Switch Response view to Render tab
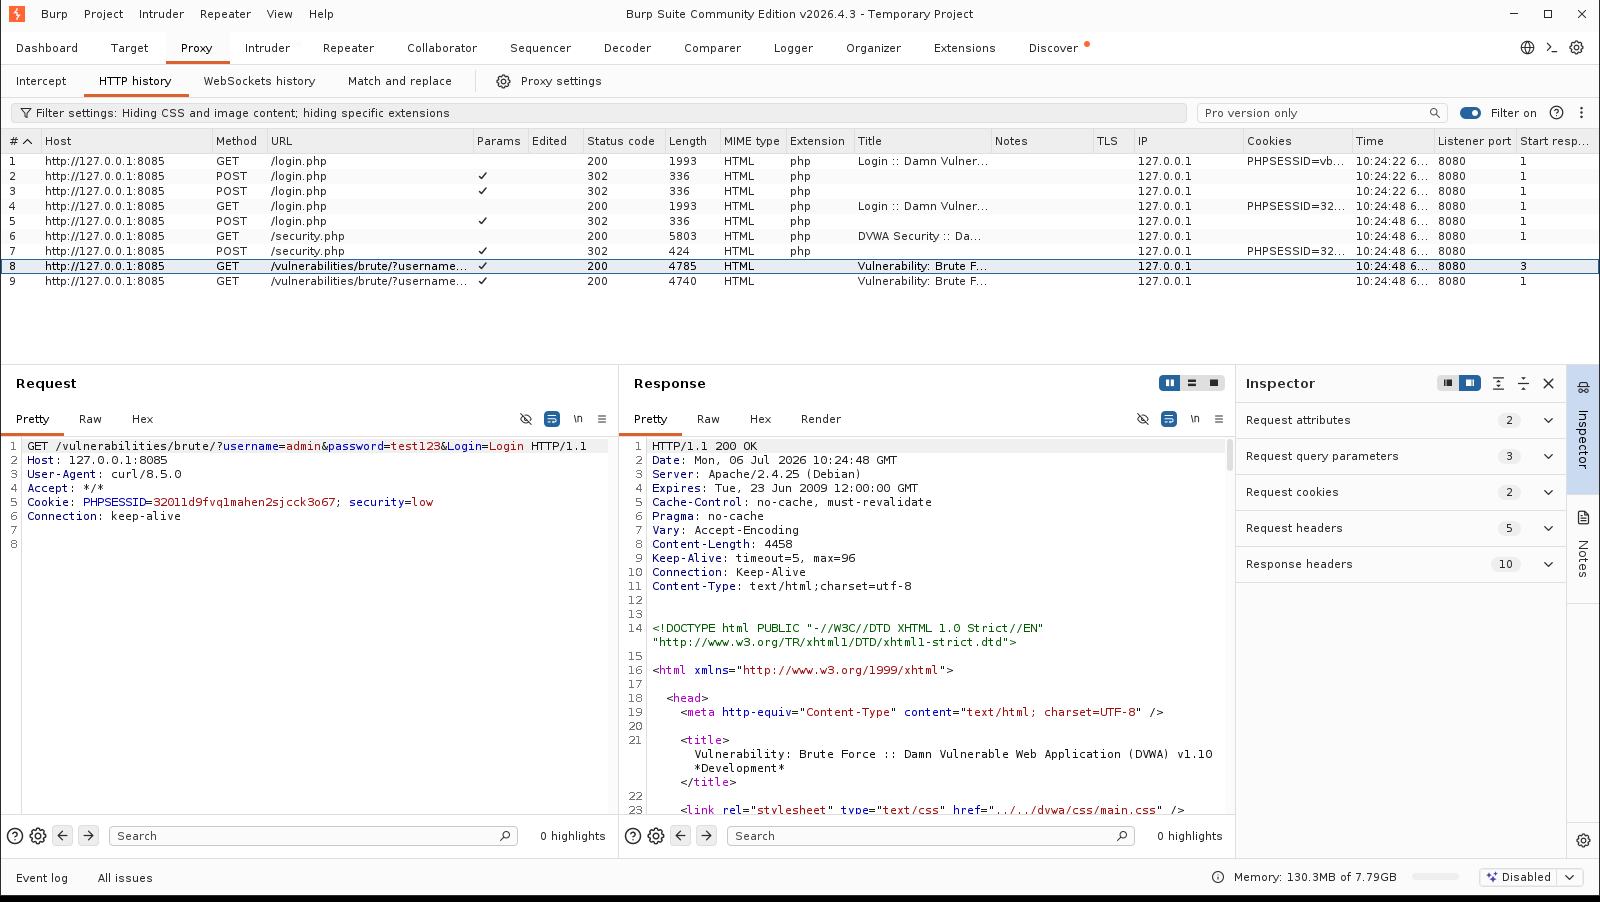The image size is (1600, 902). (820, 419)
